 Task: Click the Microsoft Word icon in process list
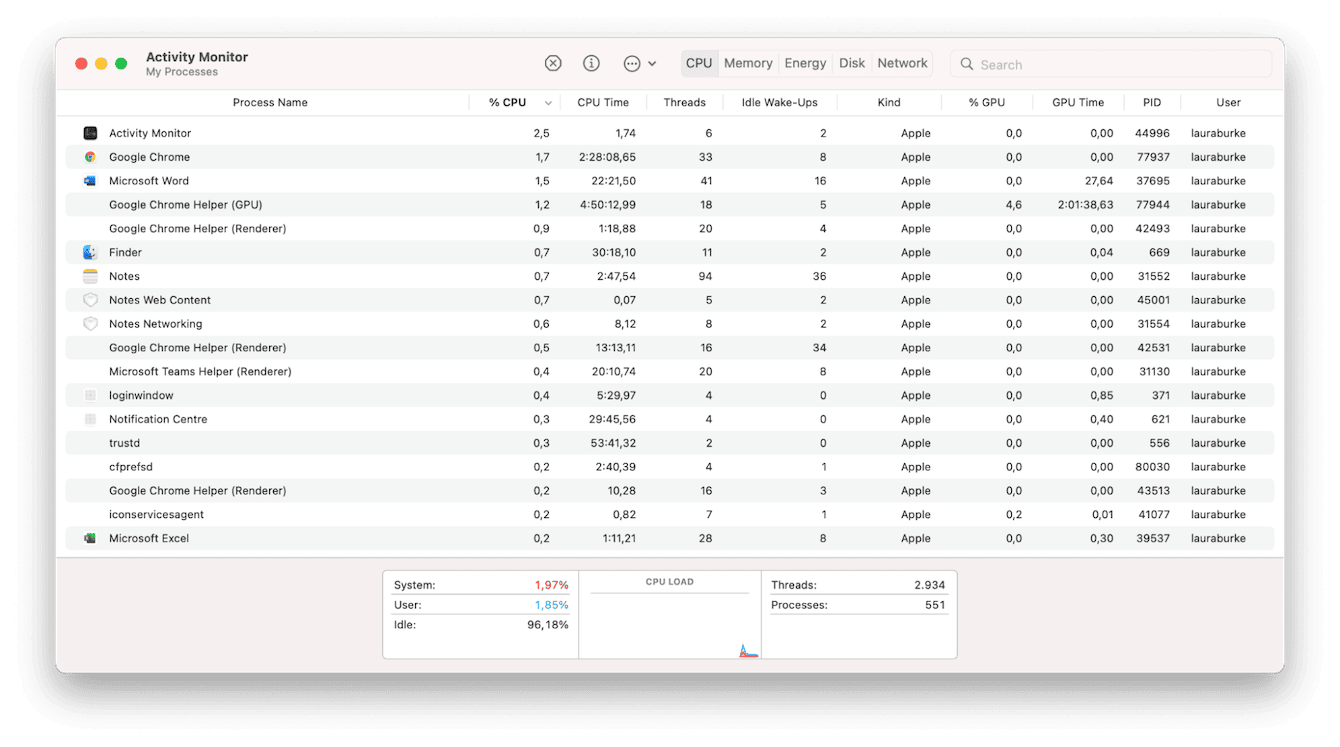90,181
